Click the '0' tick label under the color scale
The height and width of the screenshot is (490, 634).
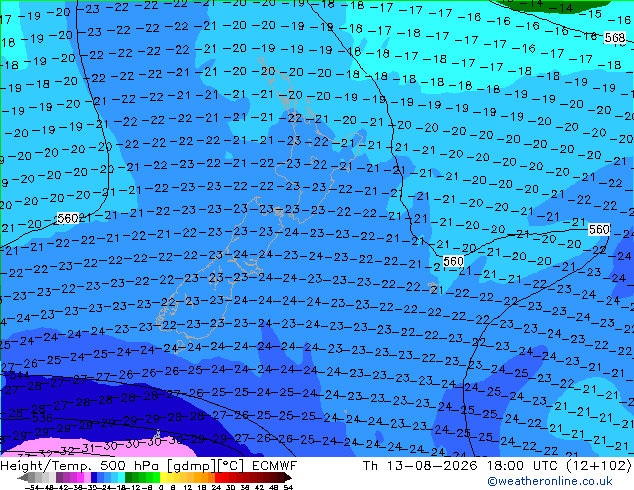click(161, 488)
